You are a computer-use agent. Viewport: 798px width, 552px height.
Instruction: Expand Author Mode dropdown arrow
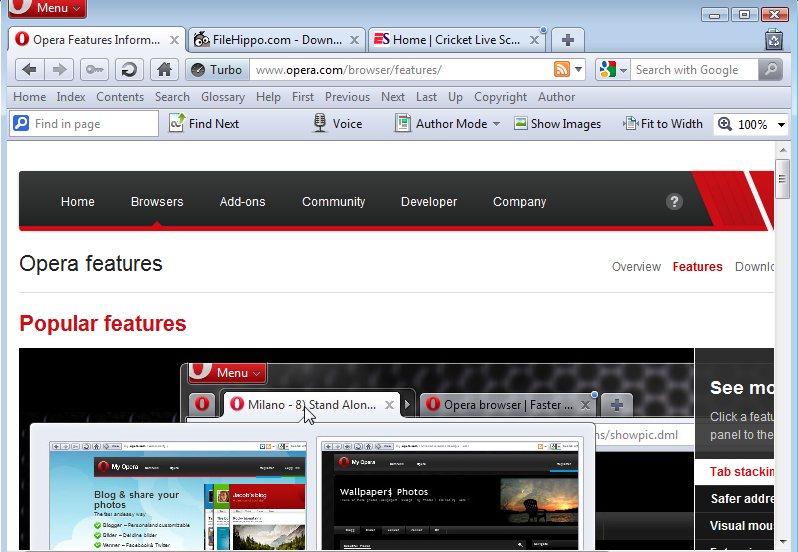(496, 124)
